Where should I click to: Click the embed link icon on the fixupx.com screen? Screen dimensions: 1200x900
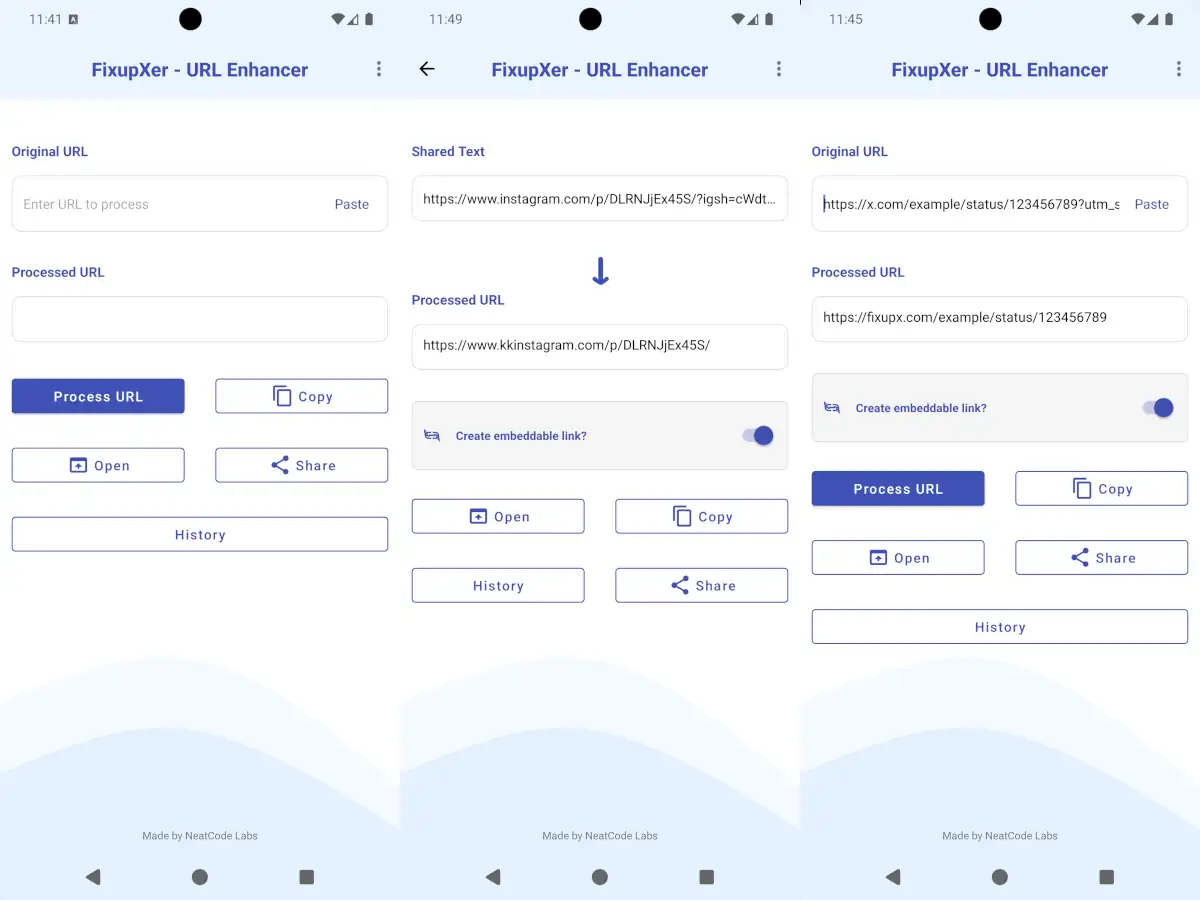832,408
